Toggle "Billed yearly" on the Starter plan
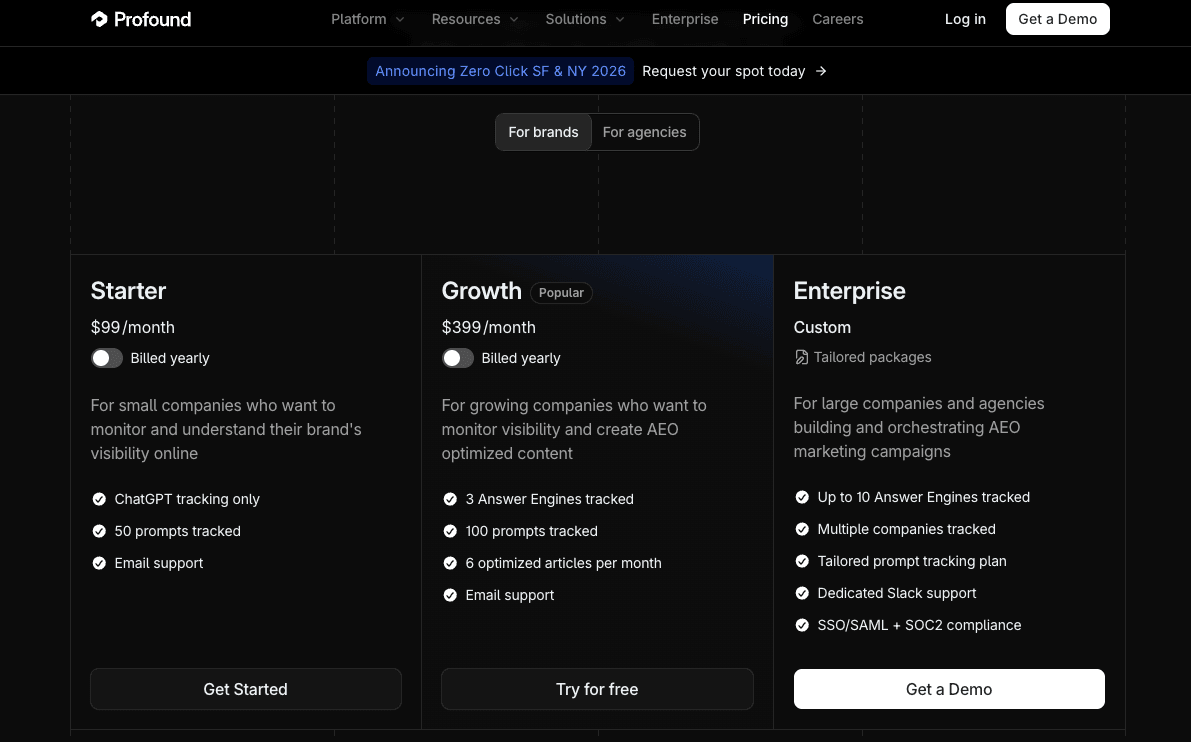Viewport: 1191px width, 742px height. (106, 357)
